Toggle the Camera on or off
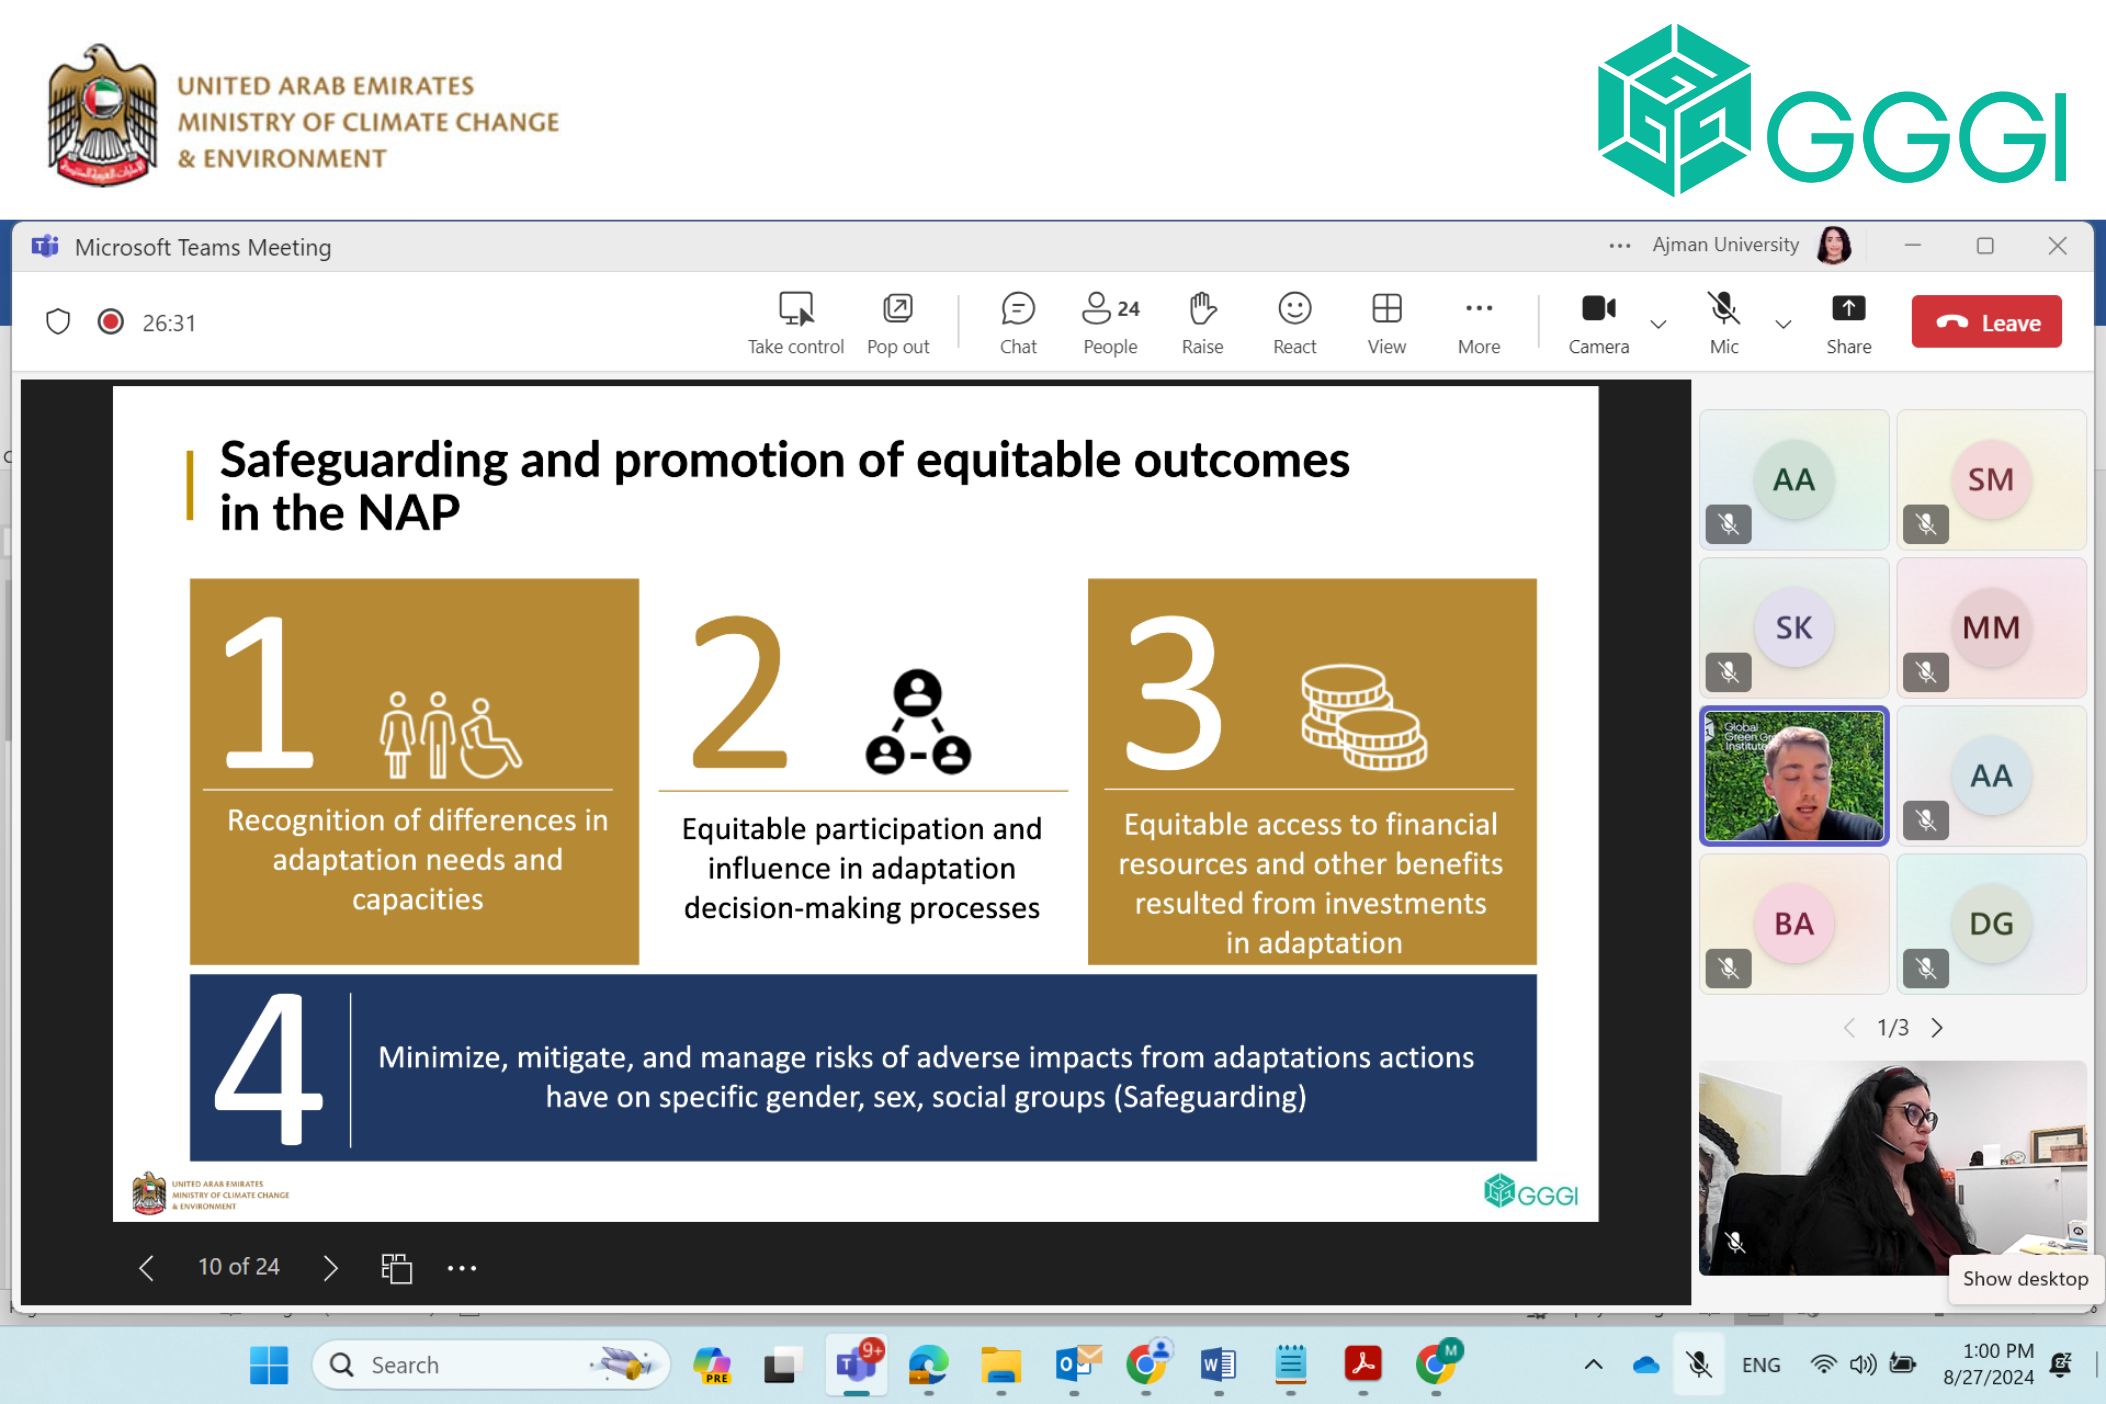2106x1404 pixels. (x=1597, y=322)
